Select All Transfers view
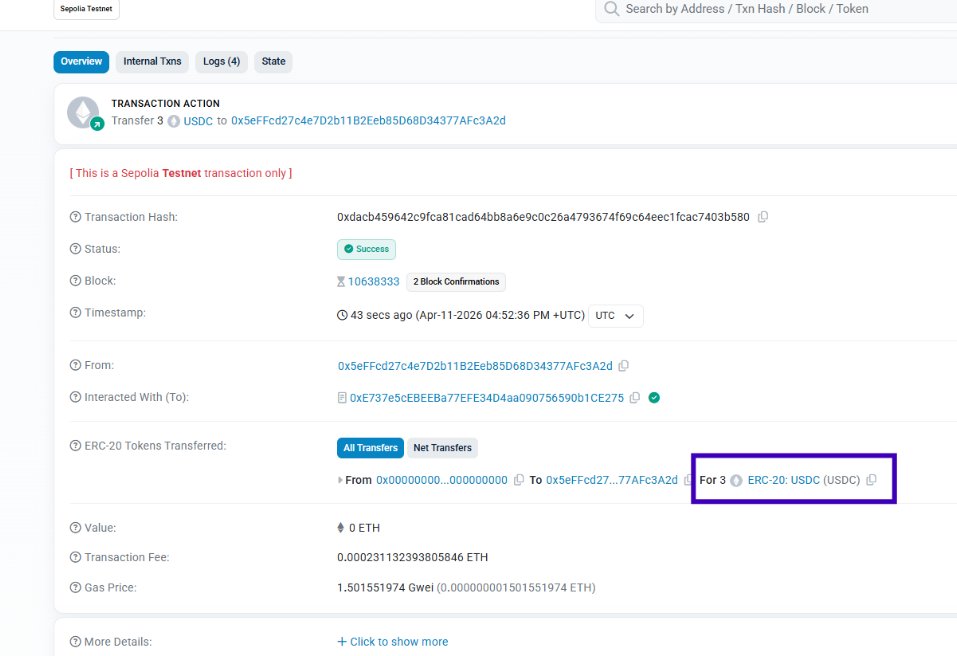The width and height of the screenshot is (957, 656). pos(370,448)
